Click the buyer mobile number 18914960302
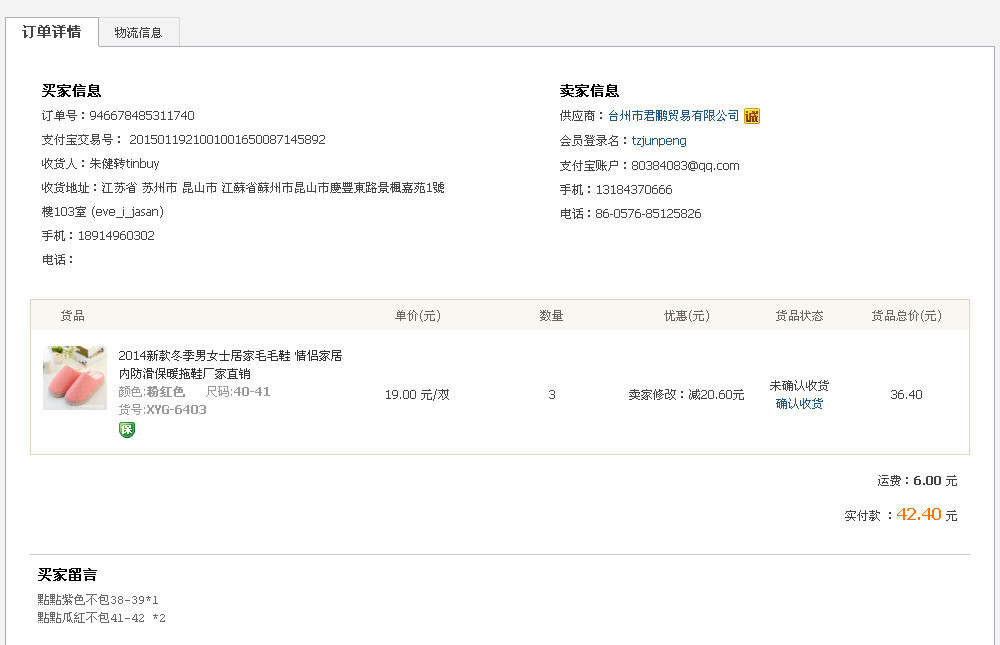 116,236
